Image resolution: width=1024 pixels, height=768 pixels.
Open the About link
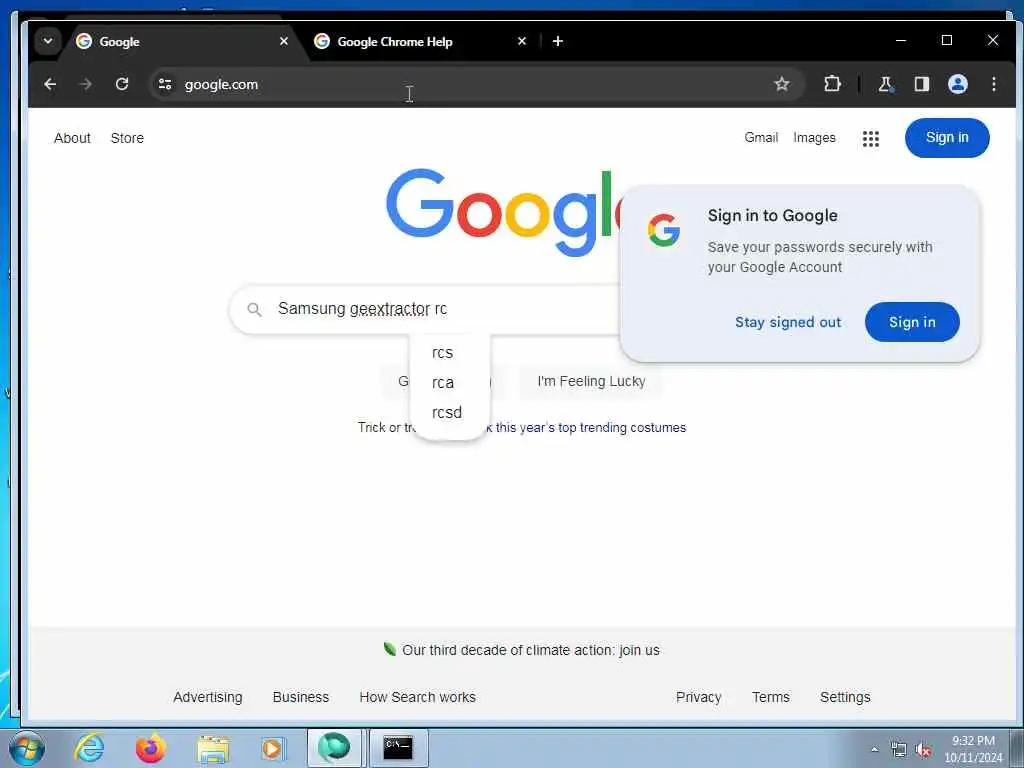coord(72,138)
